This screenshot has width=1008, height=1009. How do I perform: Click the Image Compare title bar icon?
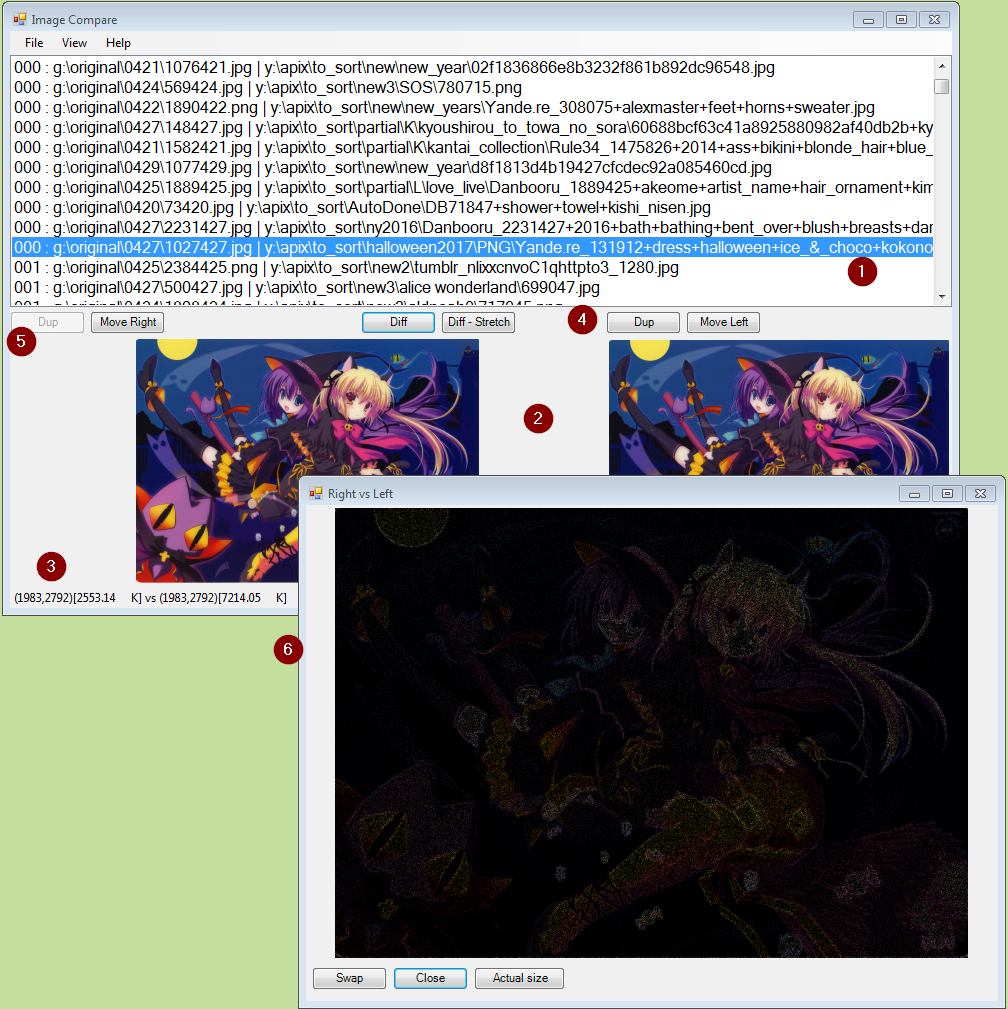(20, 19)
